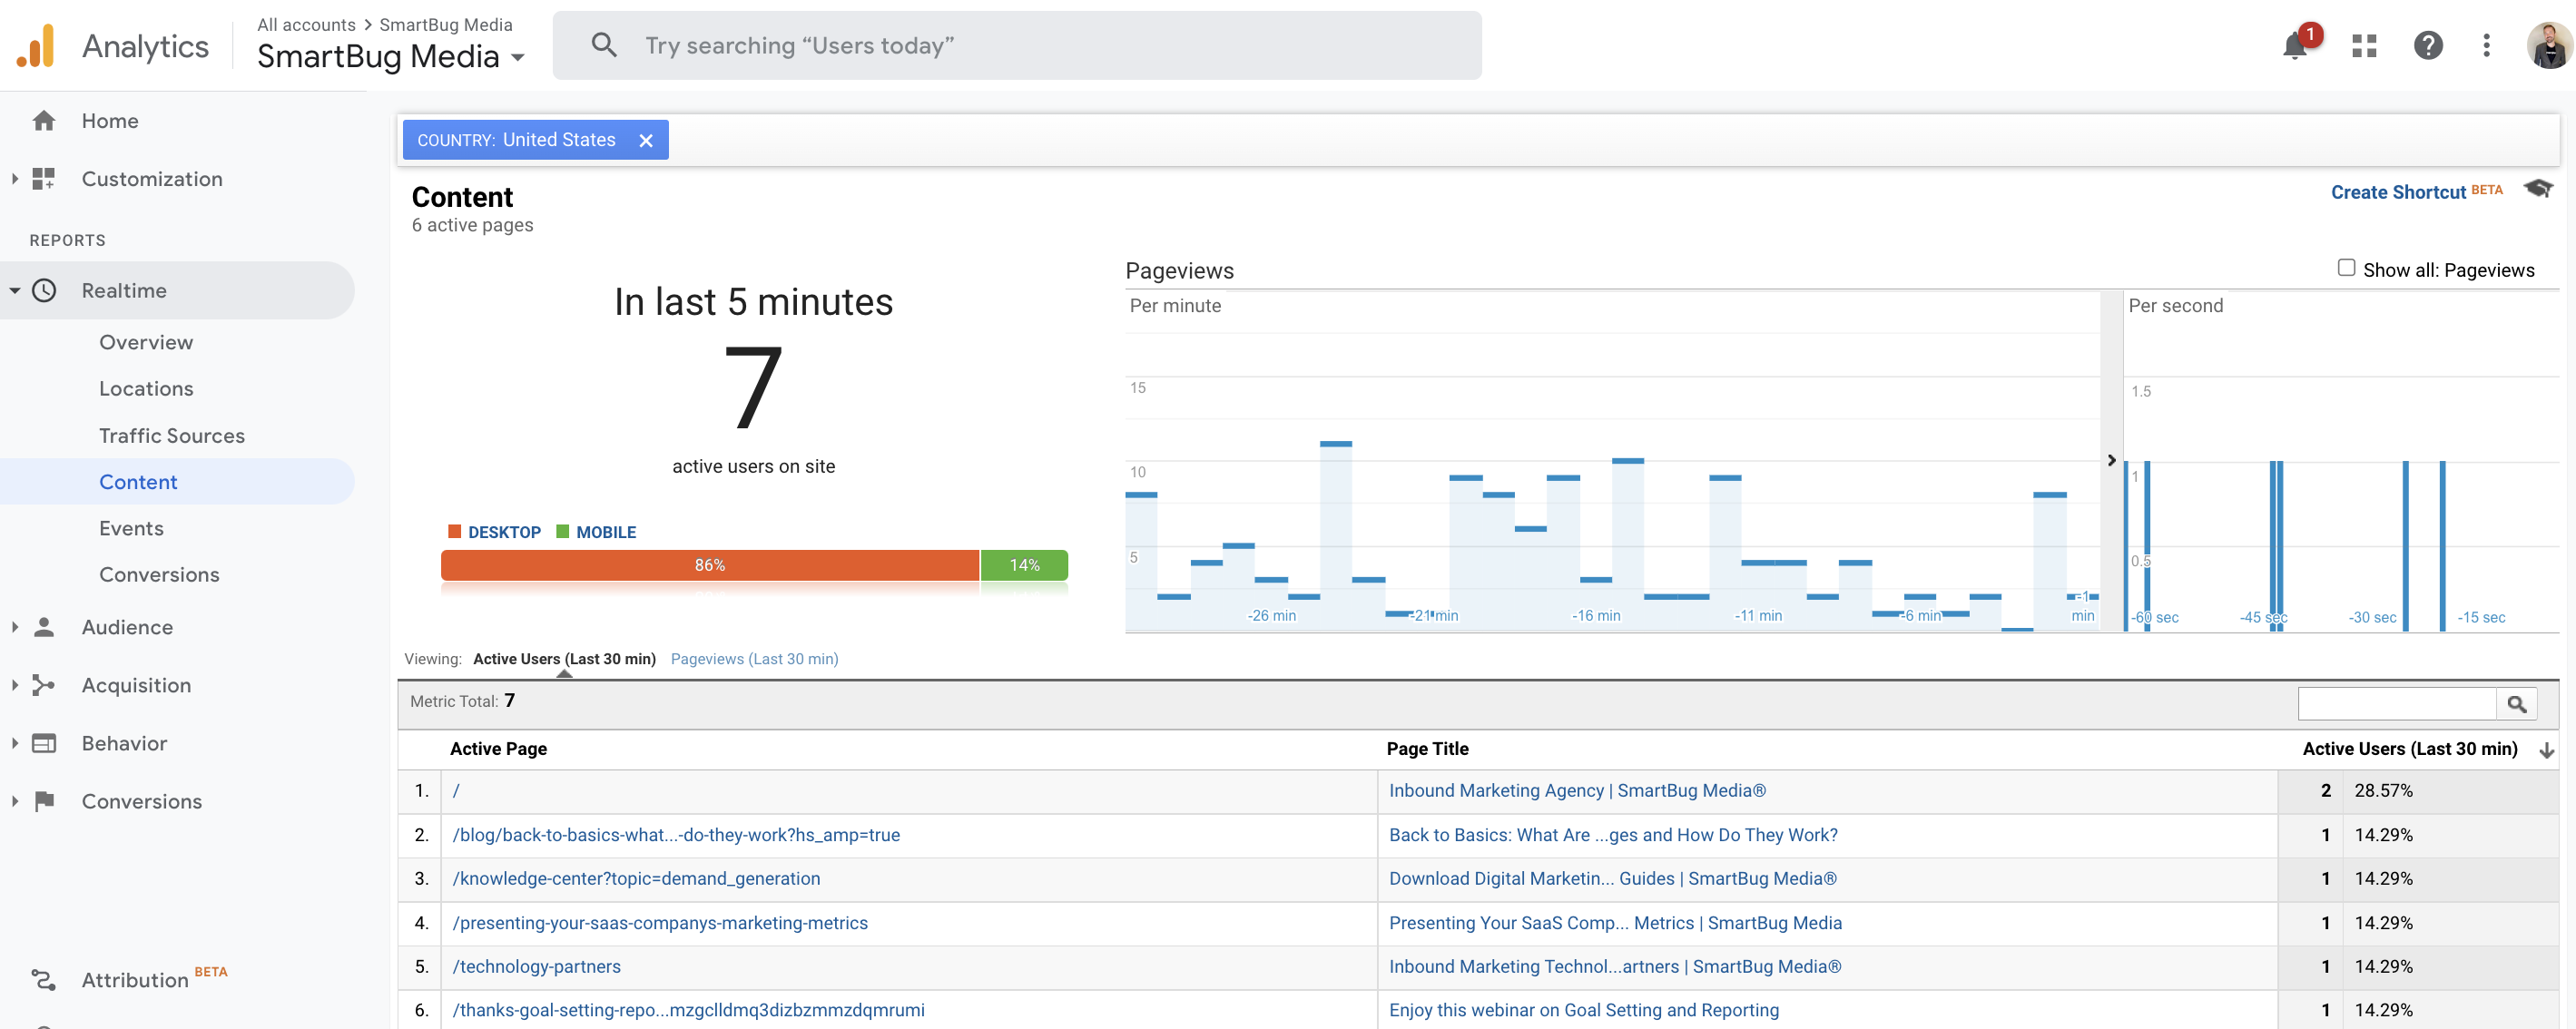2576x1029 pixels.
Task: Click the MOBILE legend label
Action: [606, 532]
